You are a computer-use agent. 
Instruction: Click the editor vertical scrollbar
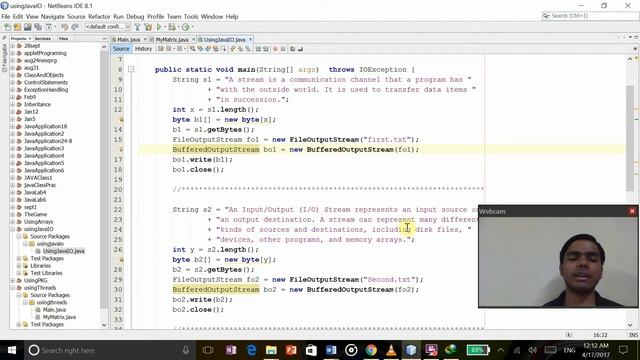(x=630, y=139)
